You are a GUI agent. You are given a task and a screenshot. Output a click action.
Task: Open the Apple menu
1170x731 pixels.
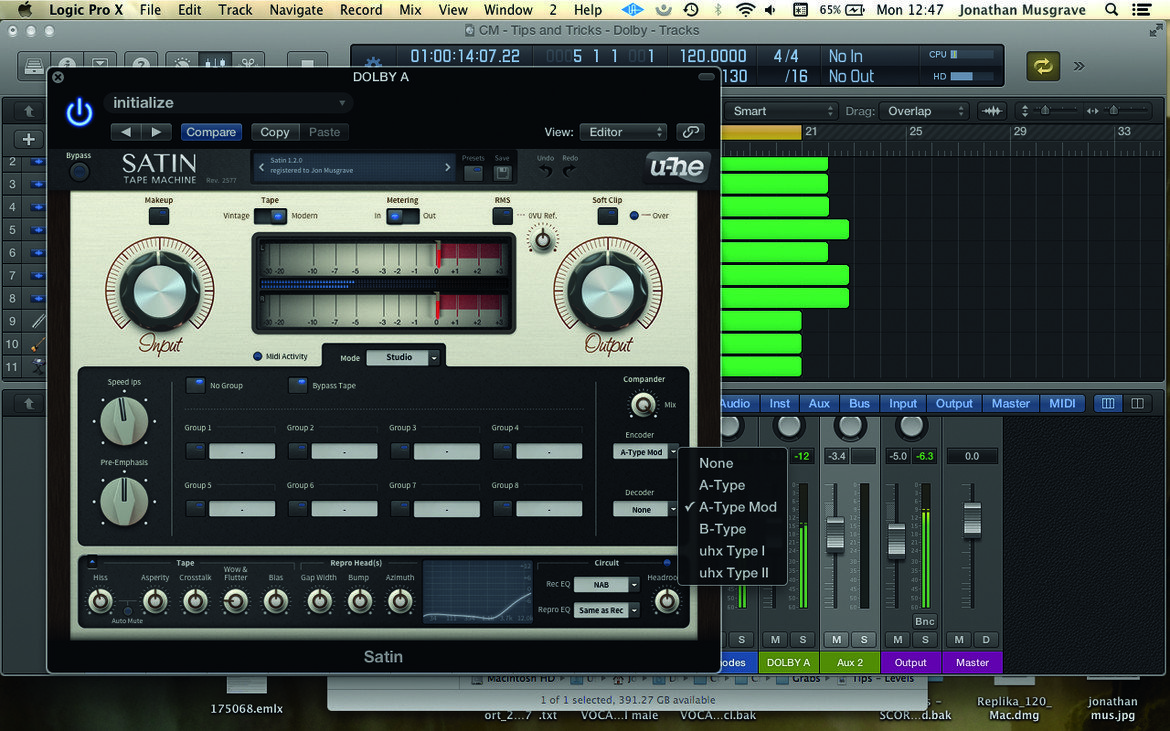click(25, 10)
